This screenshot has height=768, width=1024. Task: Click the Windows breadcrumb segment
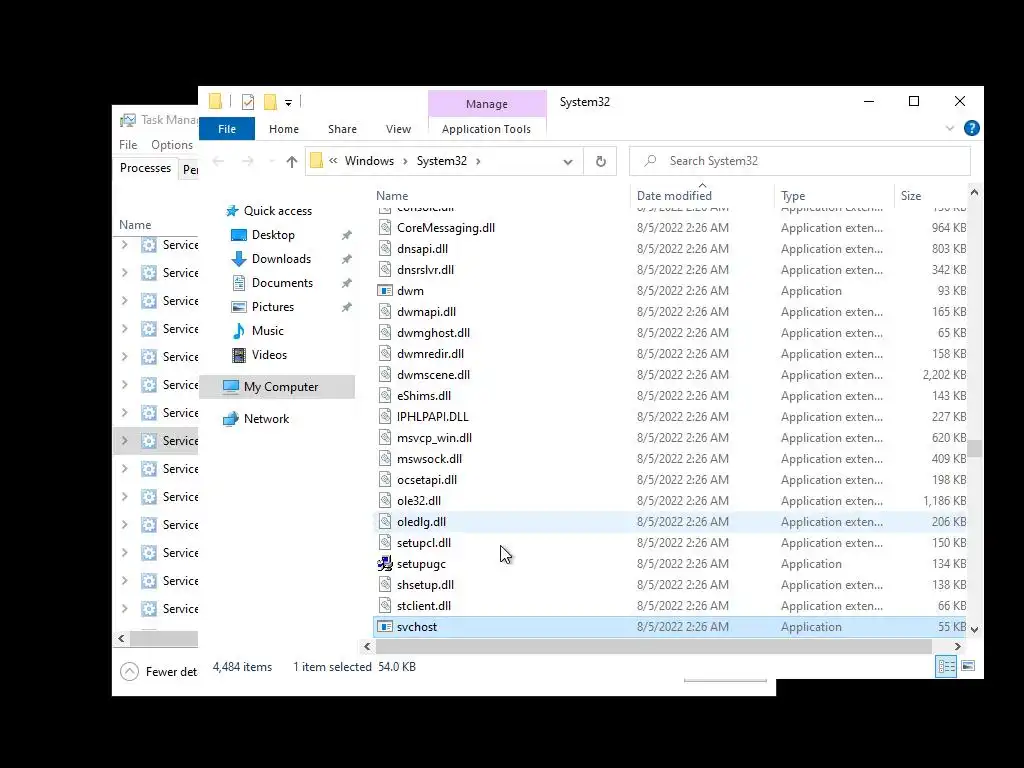[369, 161]
